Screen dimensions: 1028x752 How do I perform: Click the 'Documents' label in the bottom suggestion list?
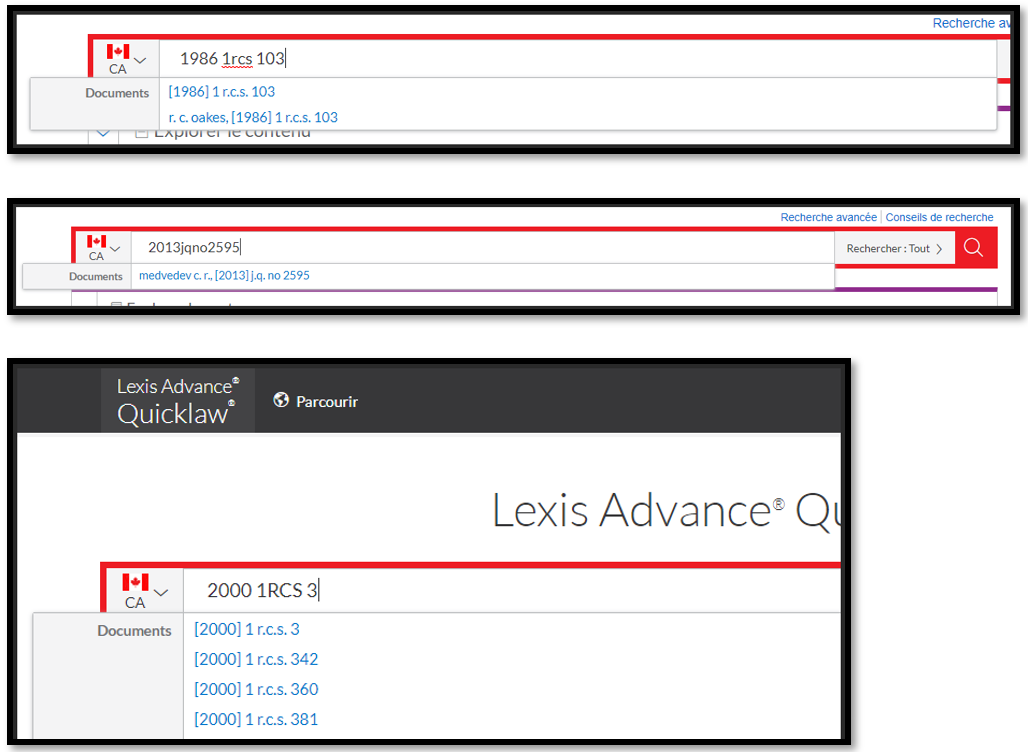(x=134, y=631)
